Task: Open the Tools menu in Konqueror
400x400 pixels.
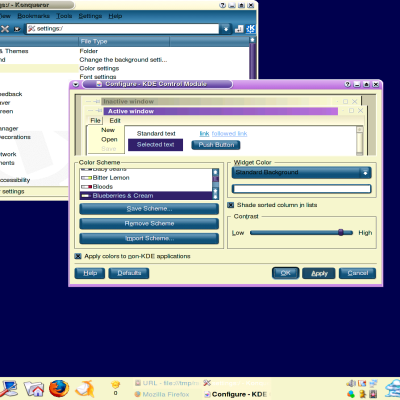Action: (64, 16)
